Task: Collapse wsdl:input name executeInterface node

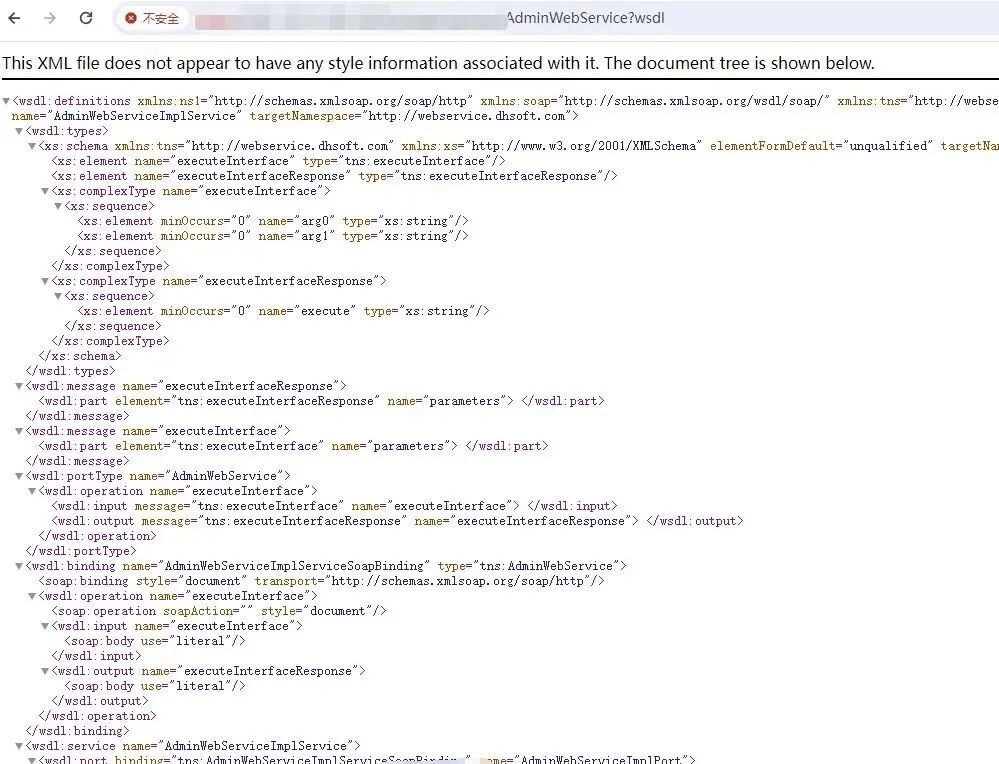Action: 45,626
